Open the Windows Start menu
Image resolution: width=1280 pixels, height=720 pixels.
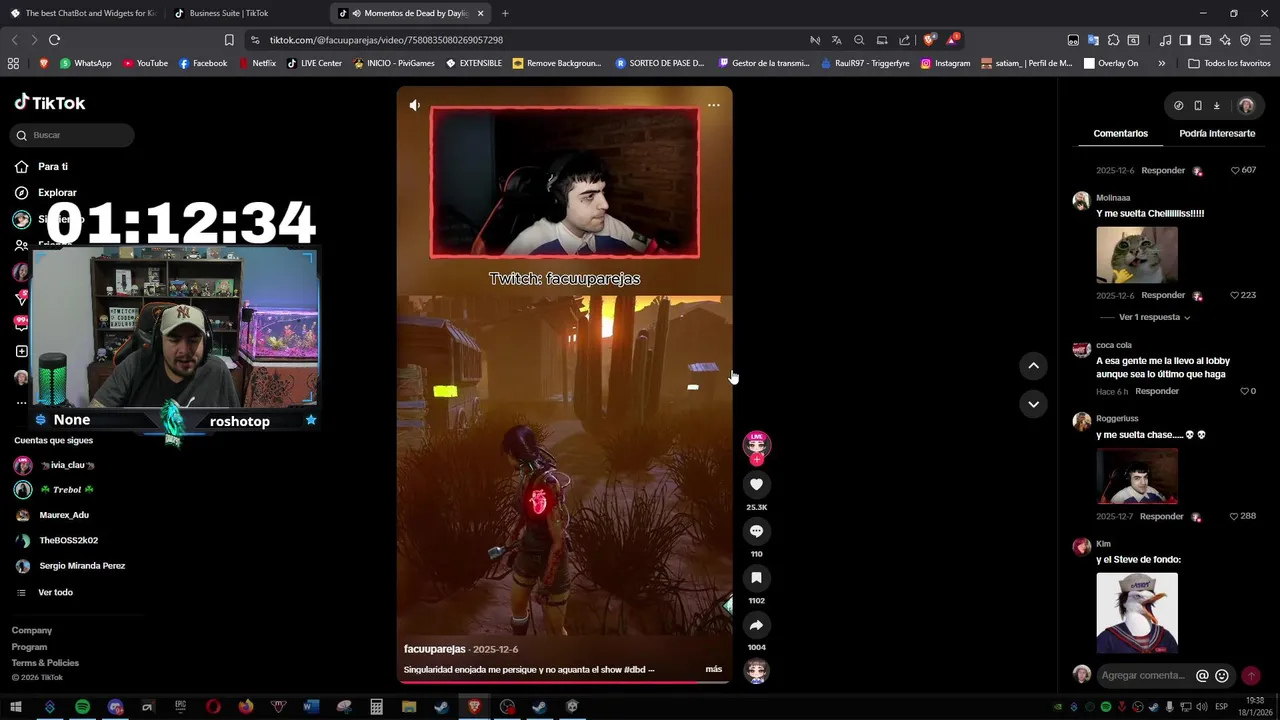coord(16,707)
